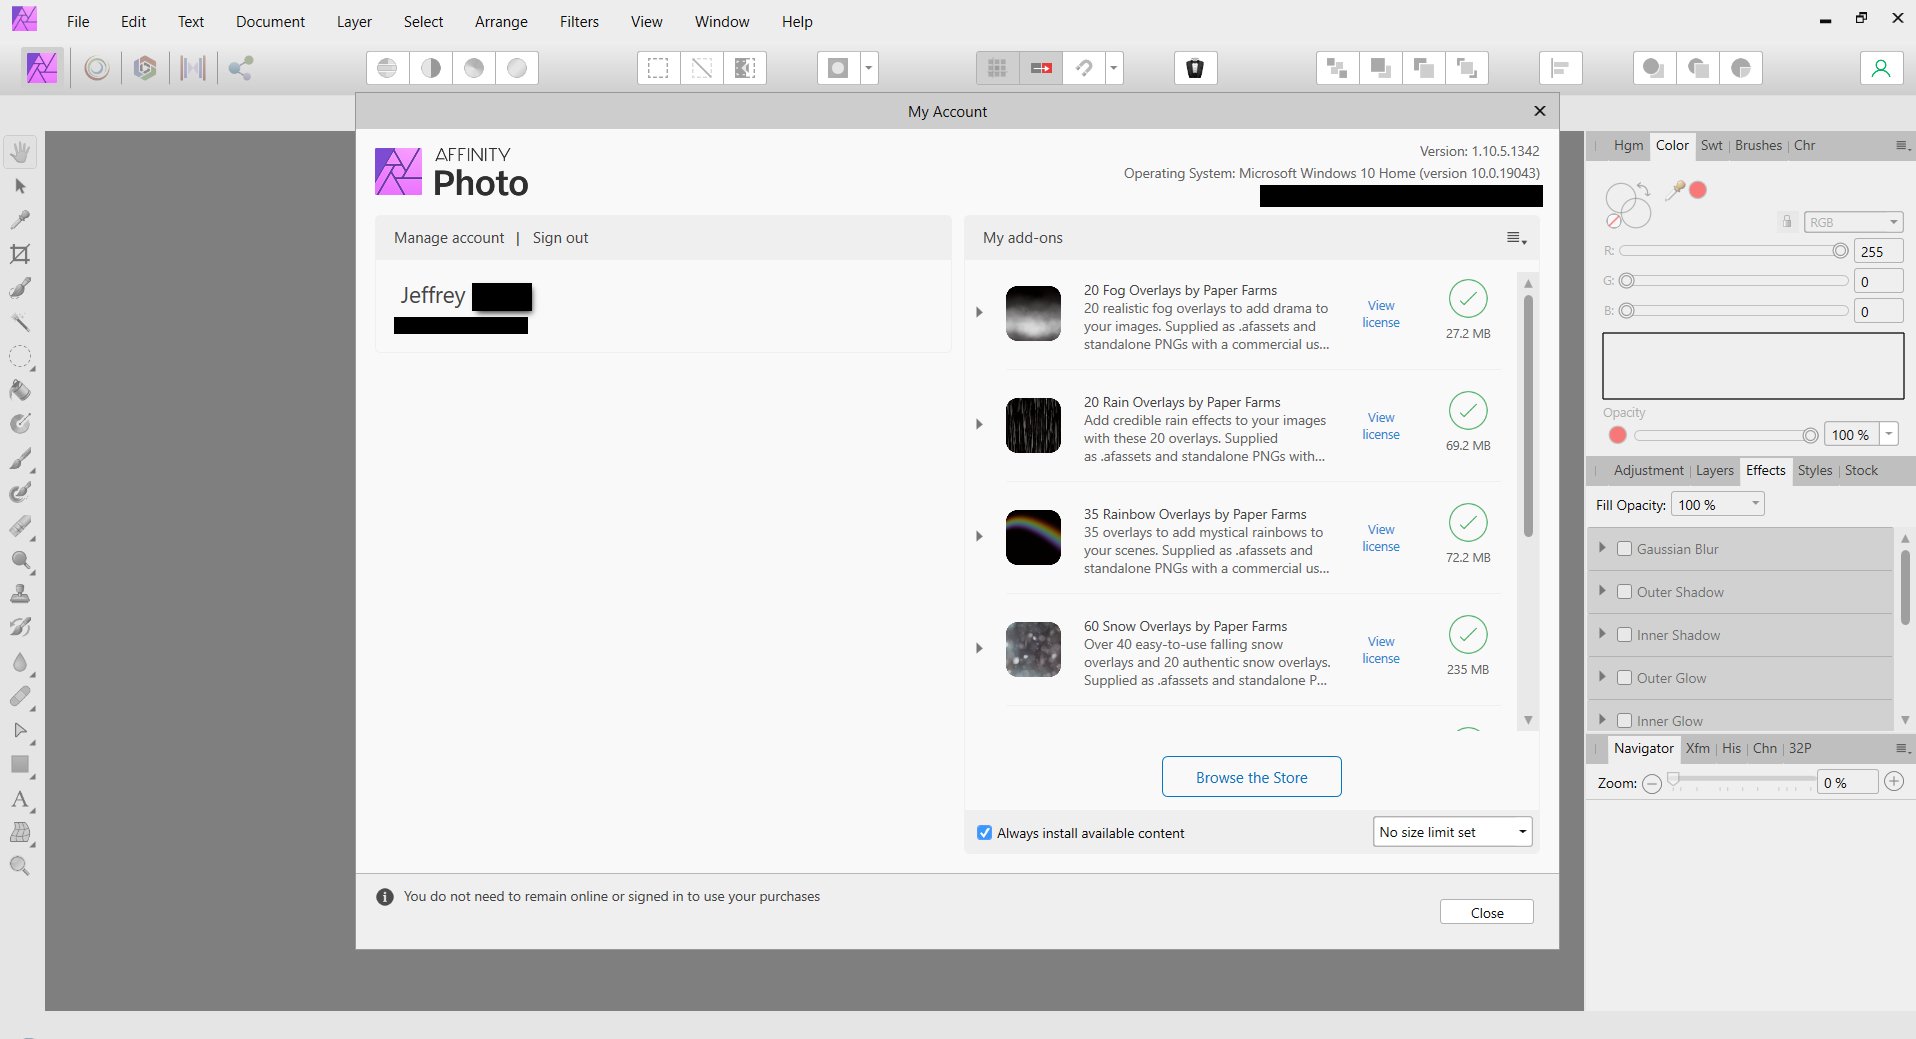Enable the Outer Glow effect checkbox
Viewport: 1916px width, 1039px height.
1625,678
